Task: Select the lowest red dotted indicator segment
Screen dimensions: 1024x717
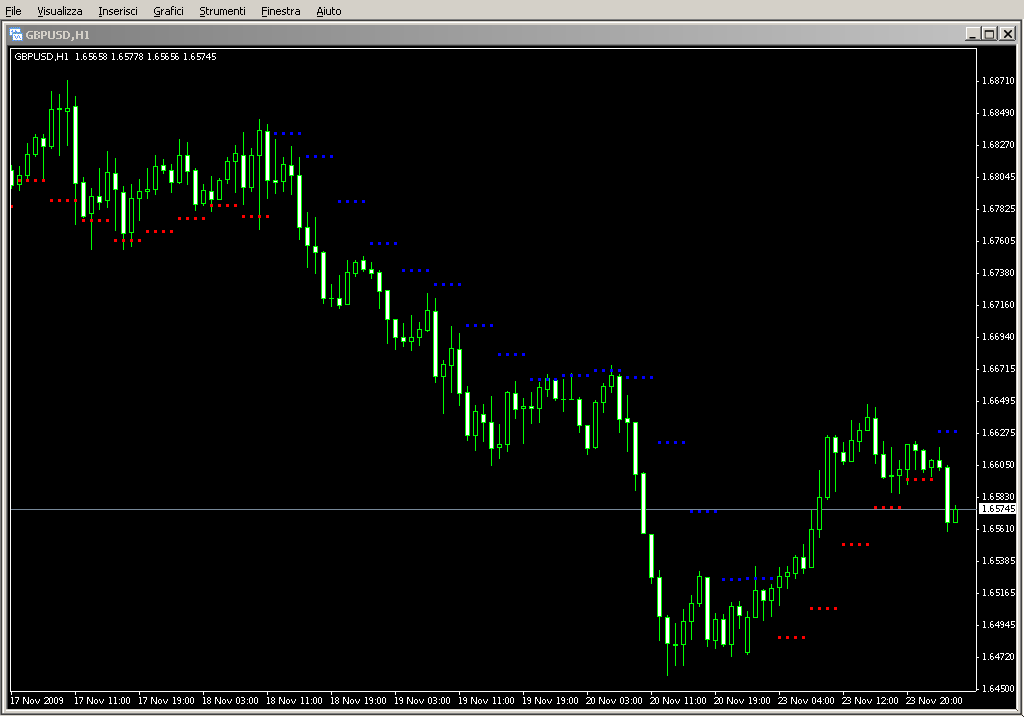Action: coord(792,637)
